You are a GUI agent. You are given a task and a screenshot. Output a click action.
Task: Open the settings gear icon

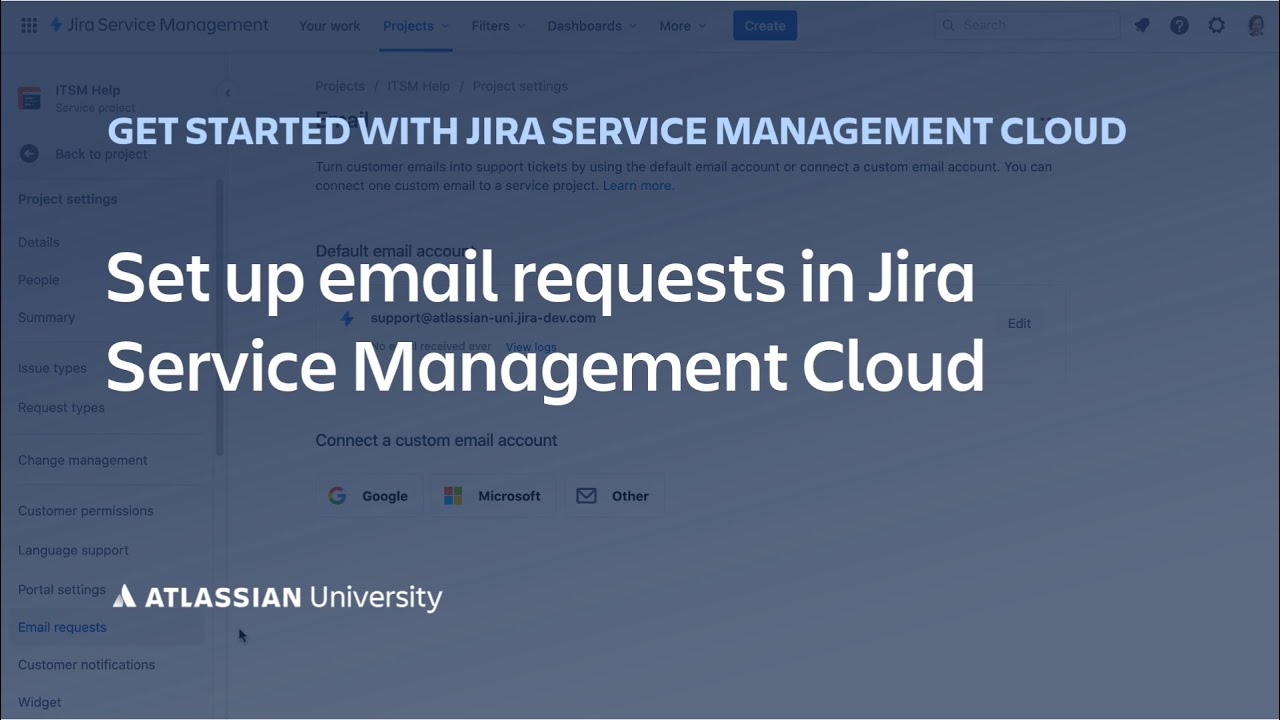[x=1216, y=25]
